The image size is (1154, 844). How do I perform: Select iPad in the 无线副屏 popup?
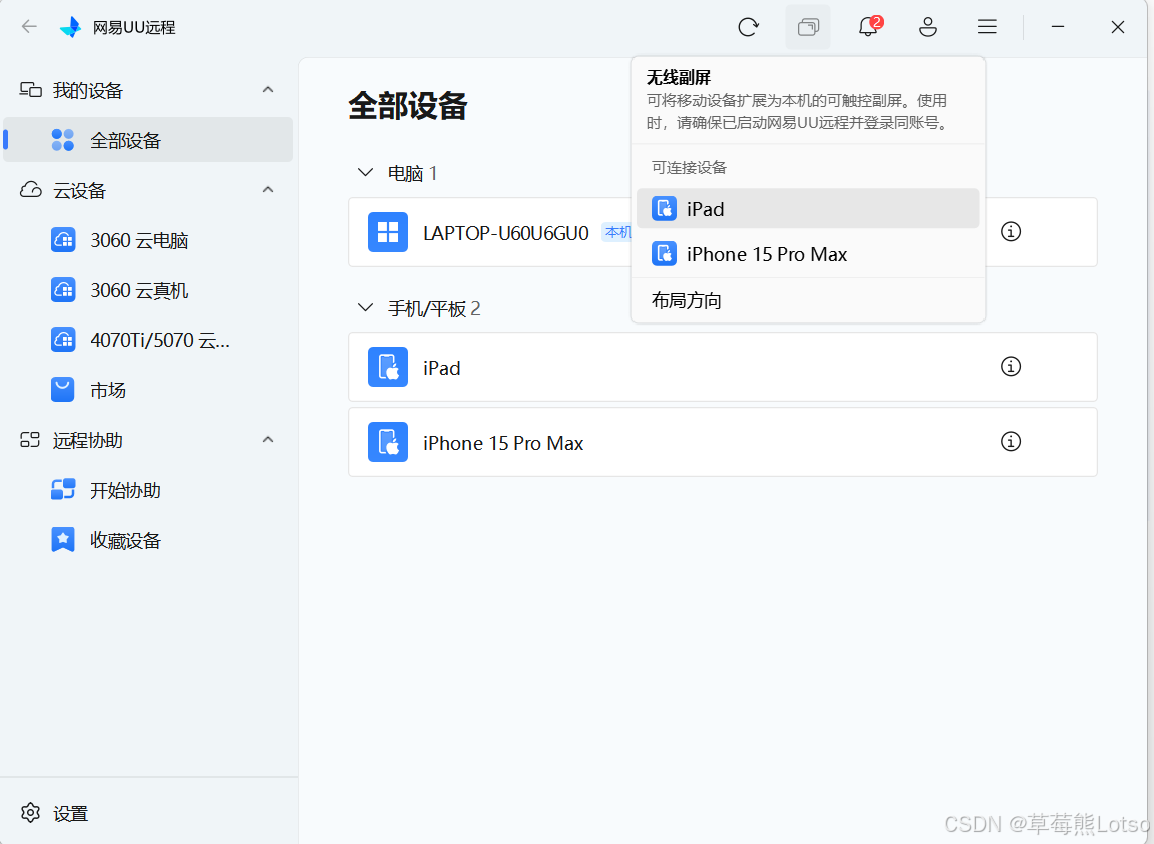point(808,209)
